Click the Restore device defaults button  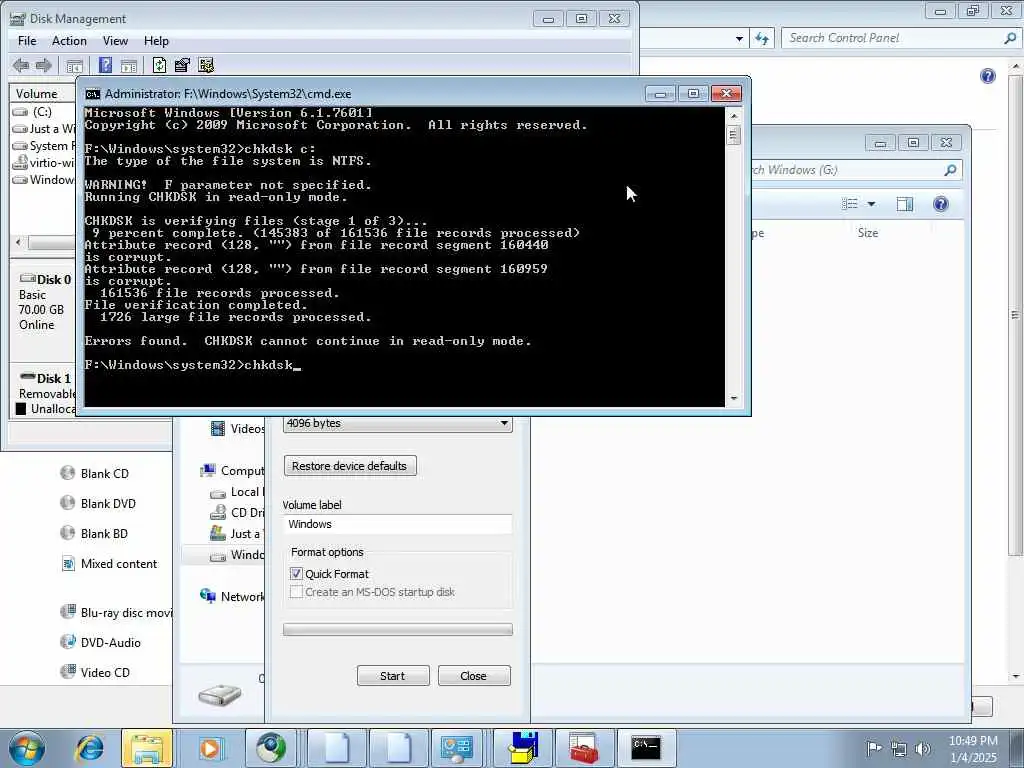tap(350, 466)
